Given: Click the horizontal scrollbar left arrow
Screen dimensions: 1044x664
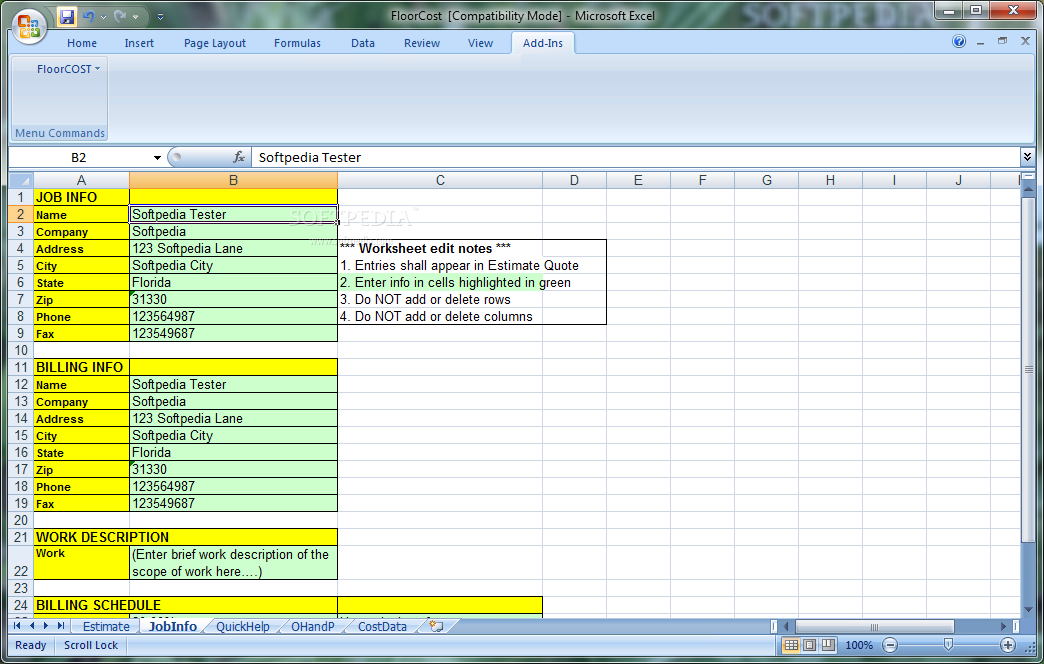Looking at the screenshot, I should click(786, 627).
